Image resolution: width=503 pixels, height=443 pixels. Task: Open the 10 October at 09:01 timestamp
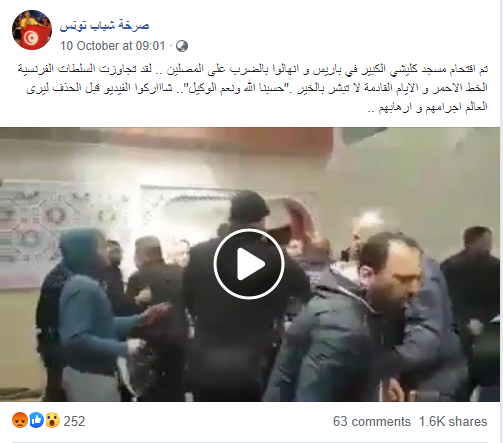point(113,46)
